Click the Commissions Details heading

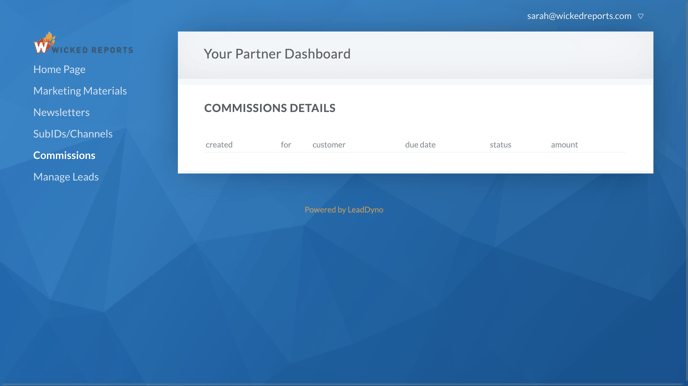269,108
